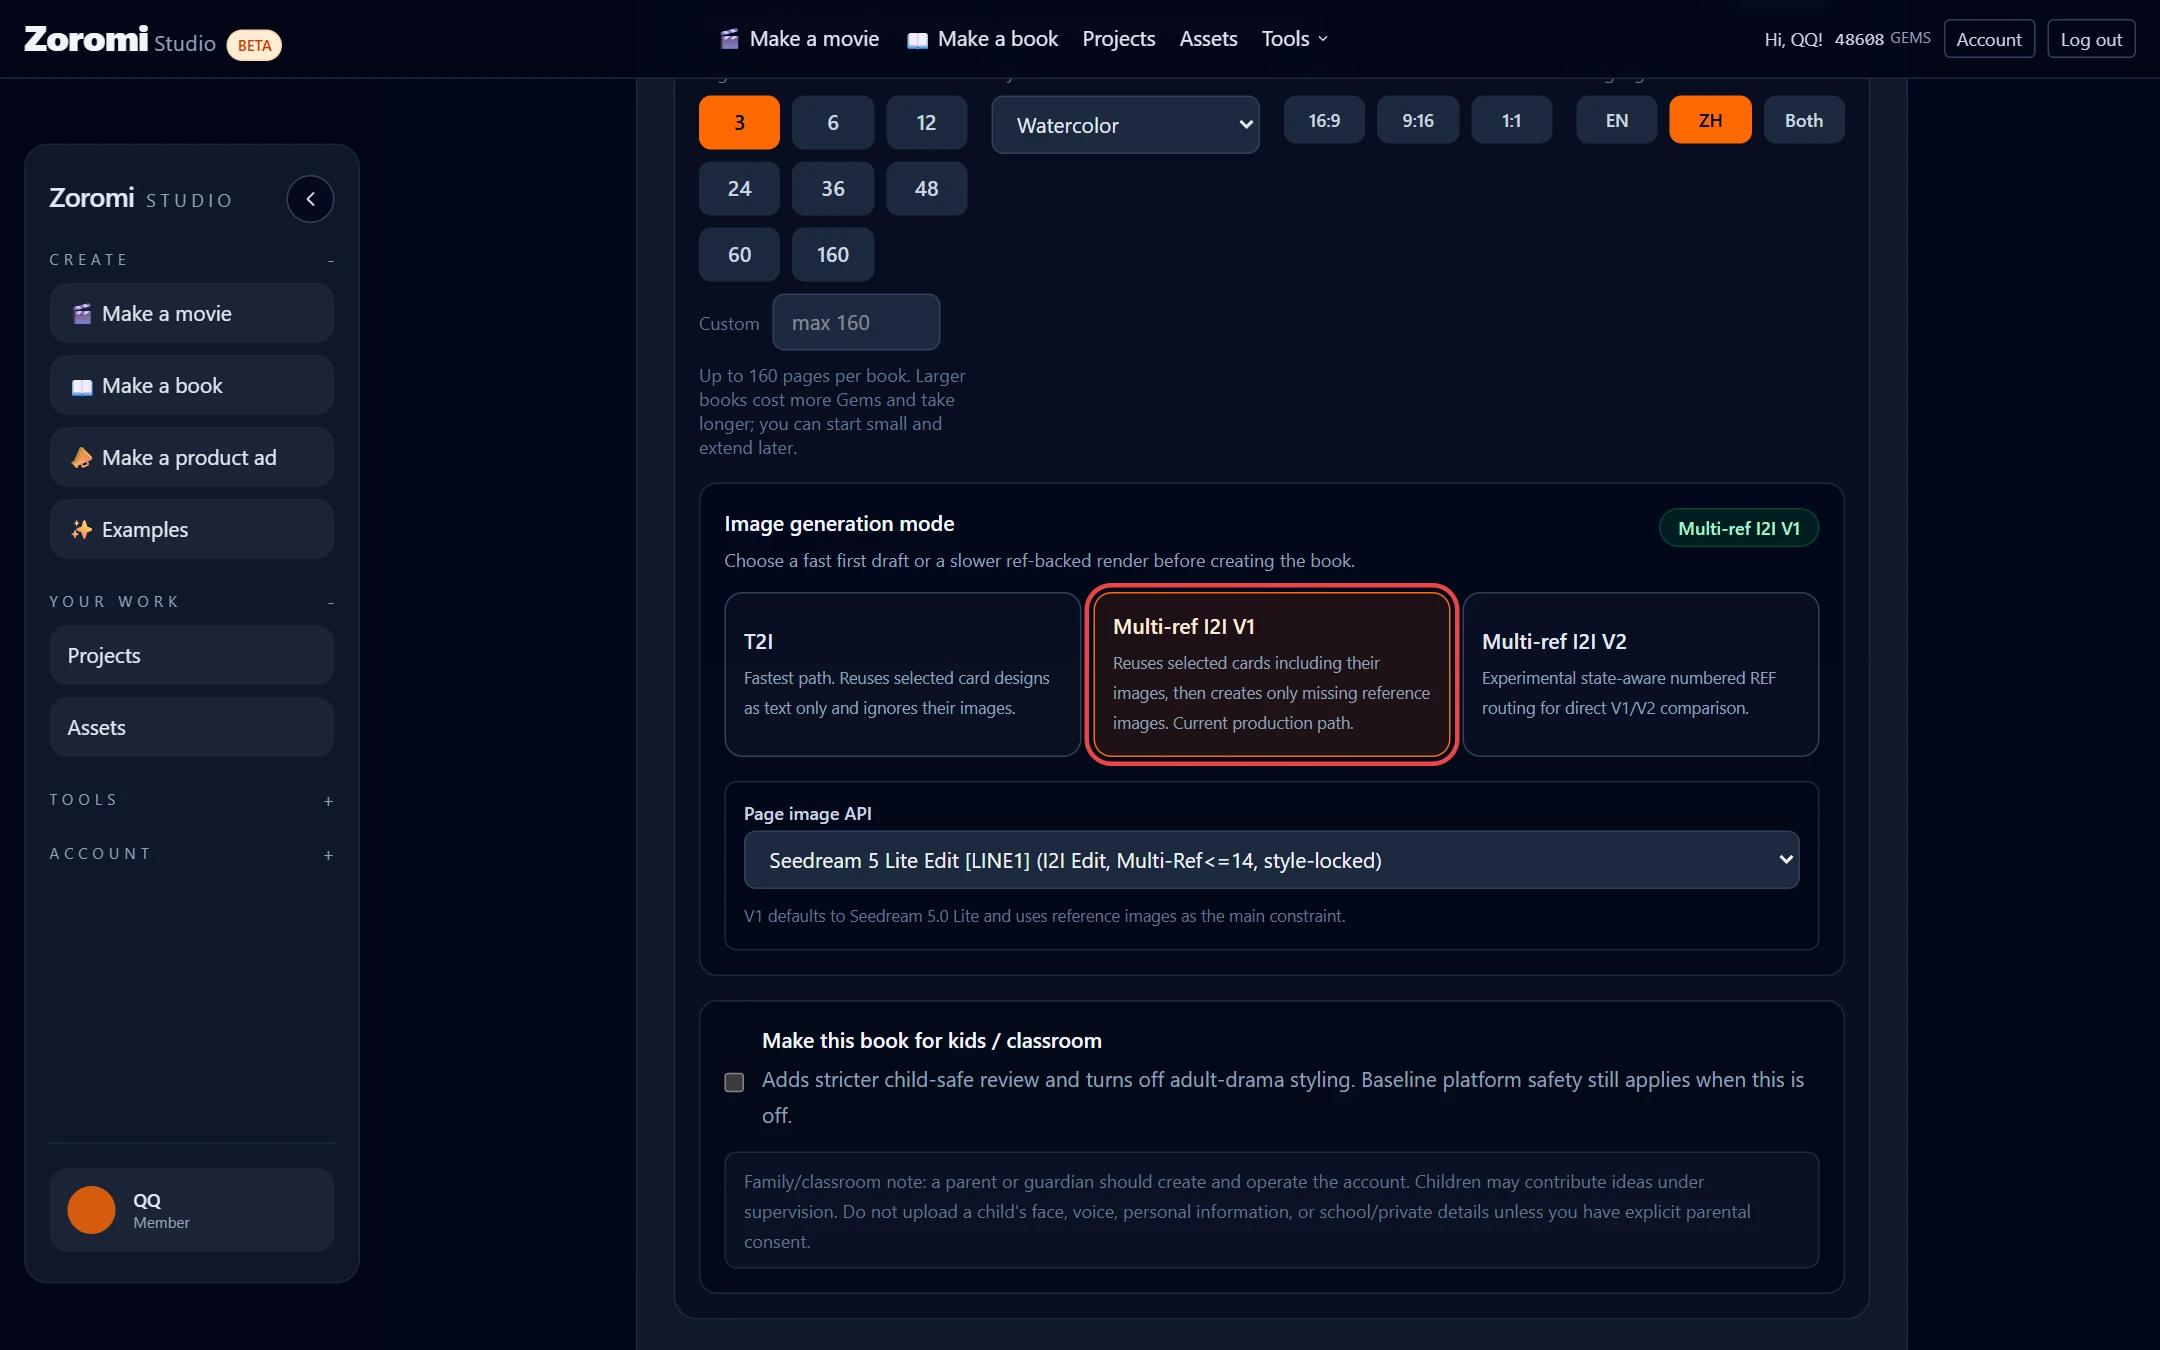Open the Page image API dropdown
Viewport: 2160px width, 1350px height.
point(1271,860)
